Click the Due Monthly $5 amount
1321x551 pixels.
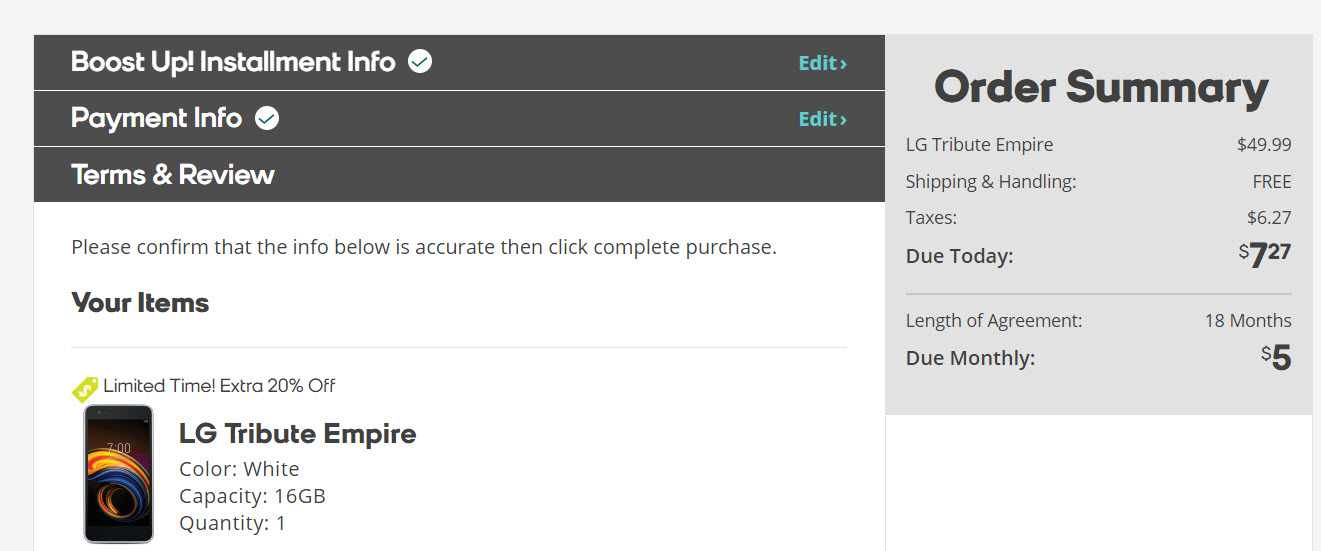point(1276,357)
